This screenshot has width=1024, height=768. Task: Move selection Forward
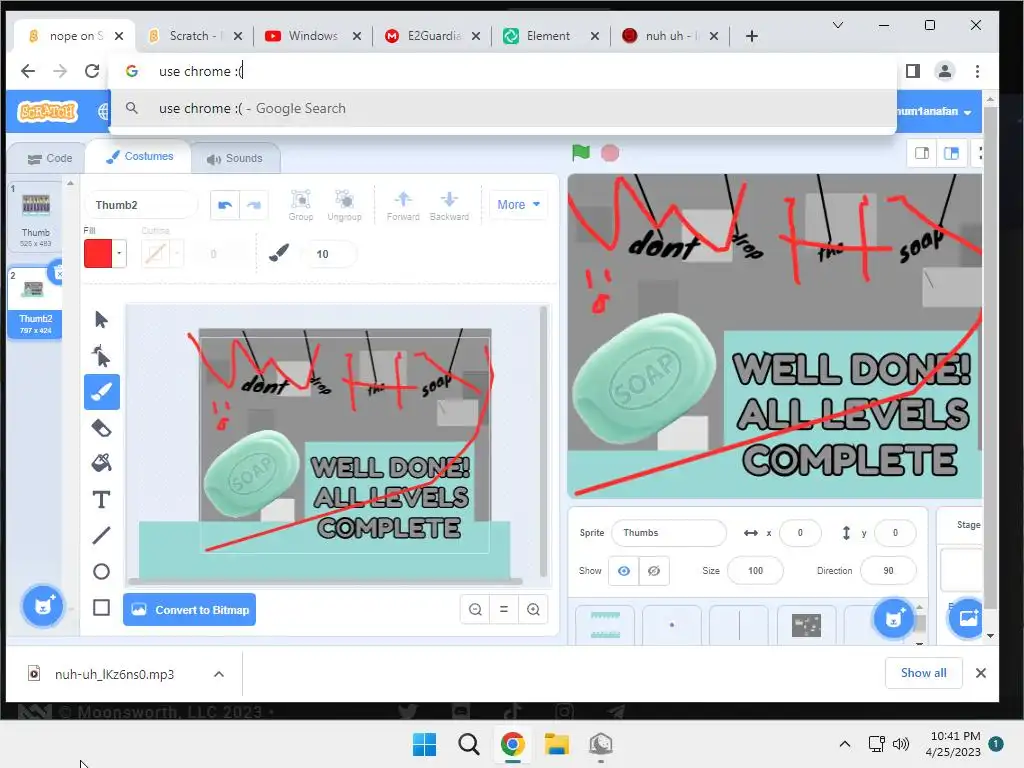point(403,205)
